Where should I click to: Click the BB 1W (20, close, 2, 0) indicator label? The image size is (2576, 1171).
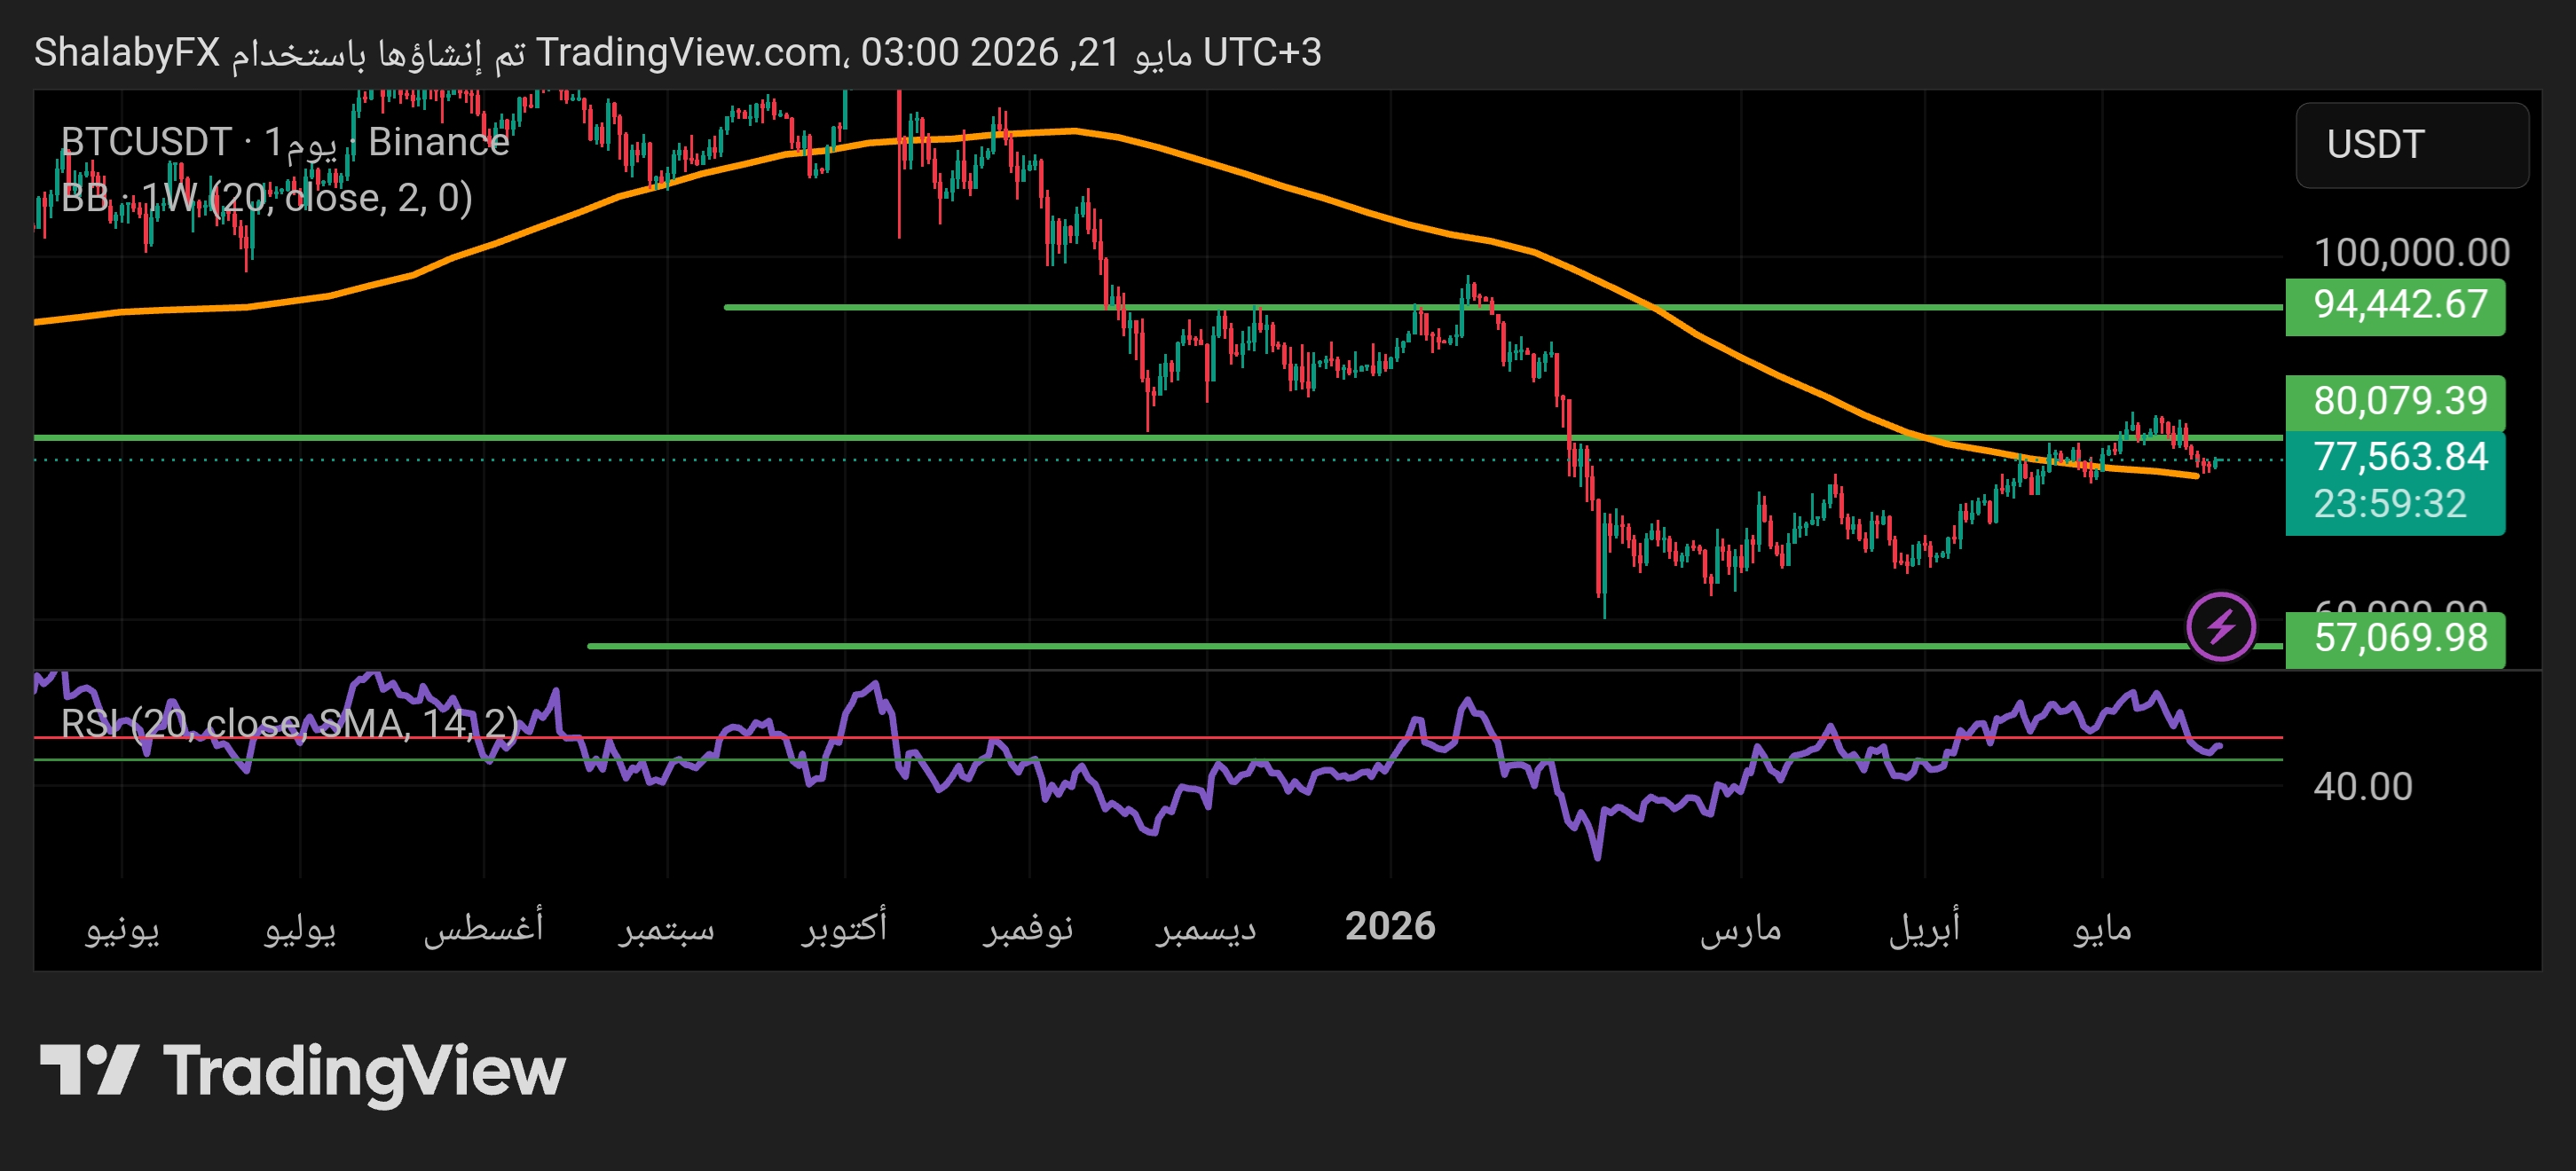click(x=266, y=198)
